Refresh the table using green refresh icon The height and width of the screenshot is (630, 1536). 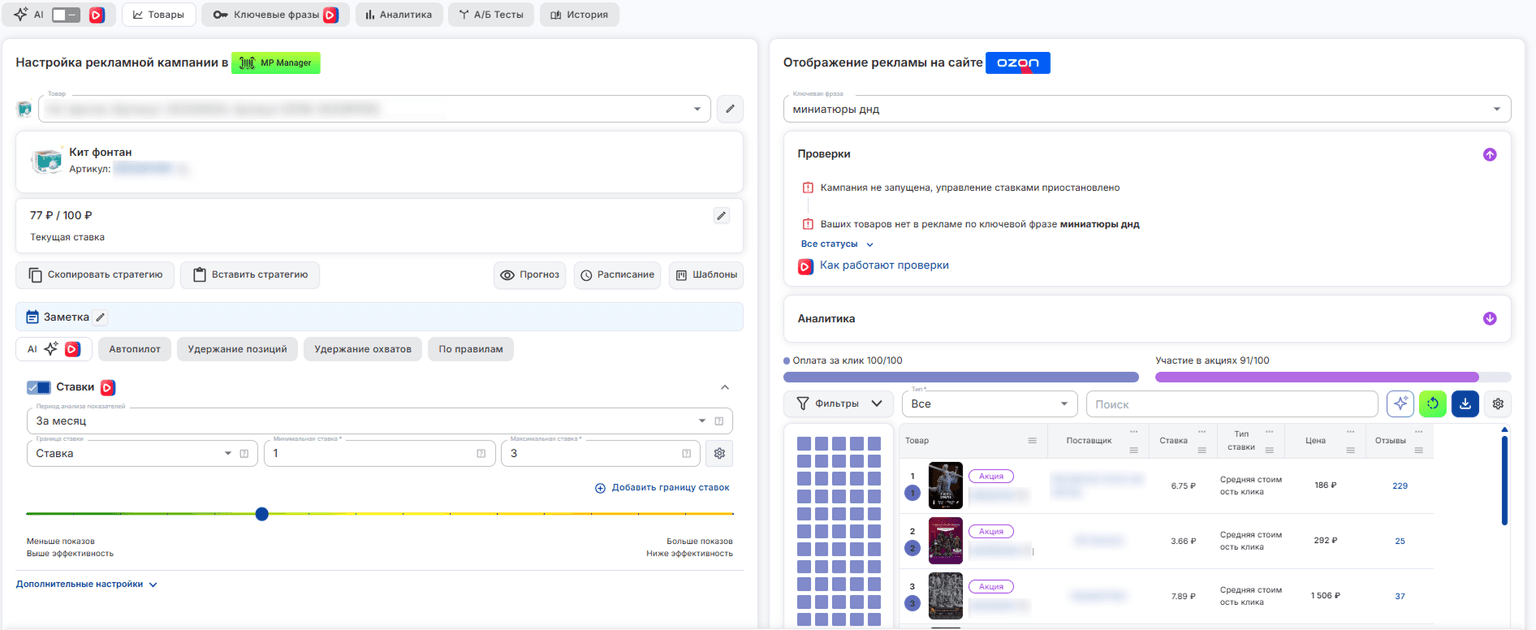pos(1433,404)
